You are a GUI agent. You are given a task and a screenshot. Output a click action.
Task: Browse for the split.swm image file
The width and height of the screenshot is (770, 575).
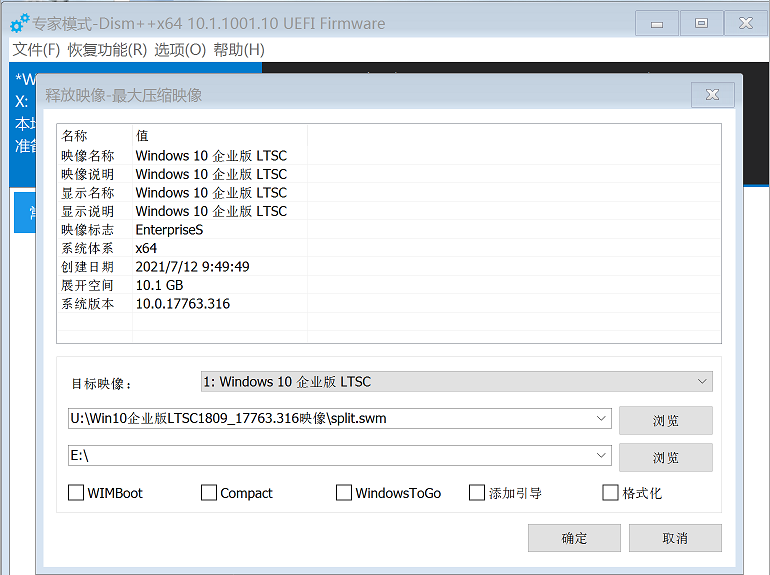click(665, 420)
